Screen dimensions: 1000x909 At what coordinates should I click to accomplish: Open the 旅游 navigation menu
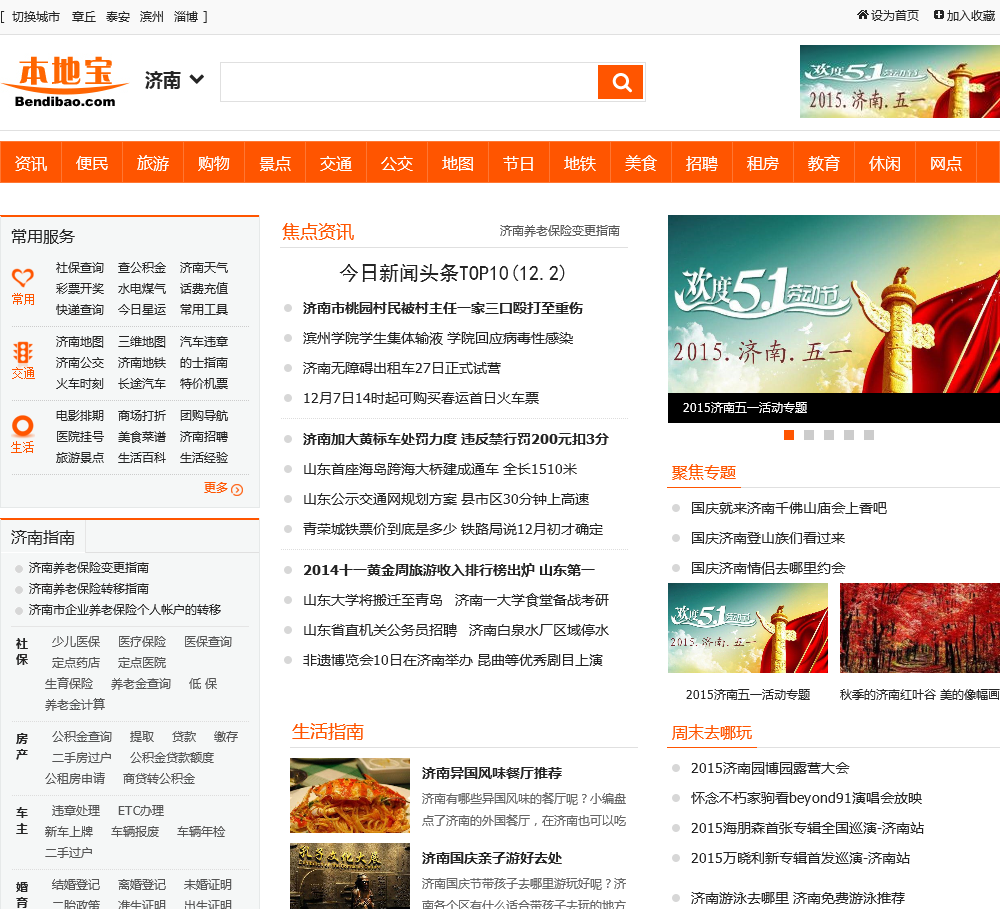(x=153, y=163)
